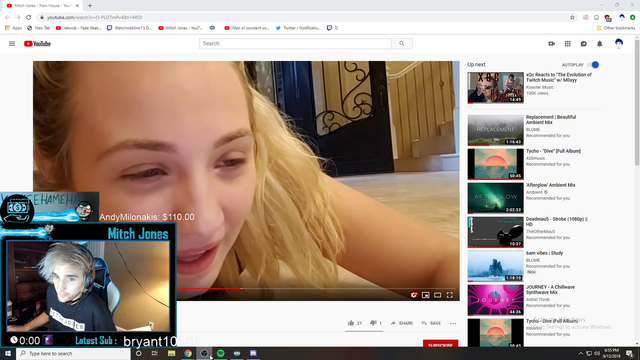
Task: Click the search magnifier button
Action: 402,44
